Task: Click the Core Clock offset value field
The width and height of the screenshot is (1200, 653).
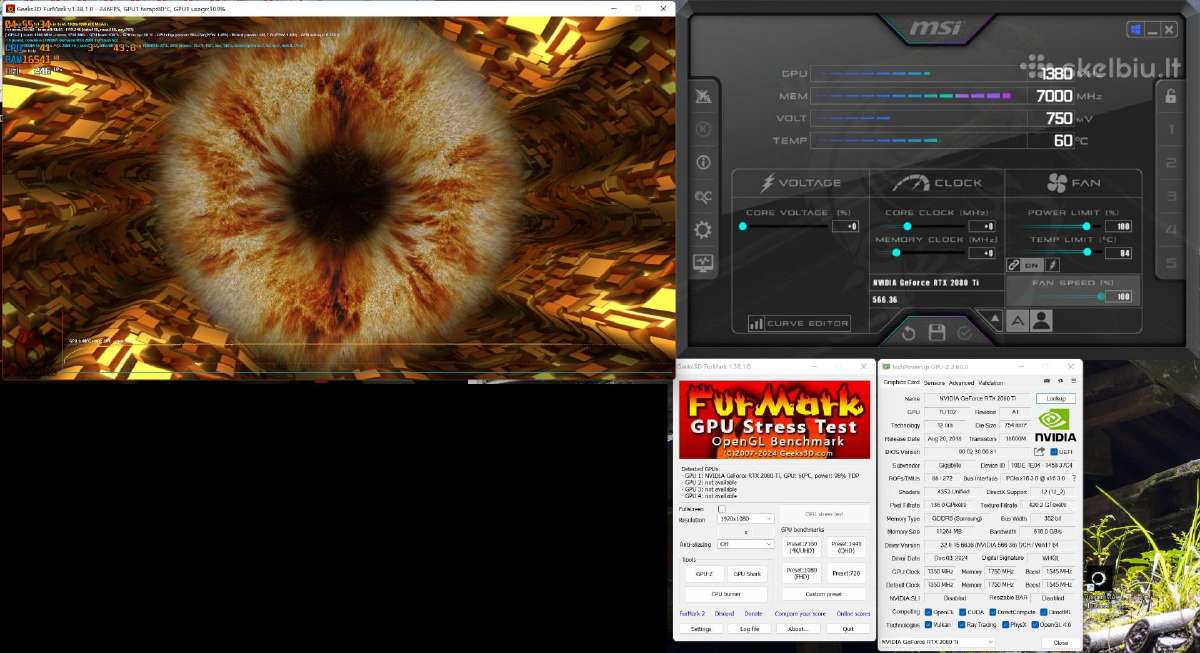Action: [x=981, y=226]
